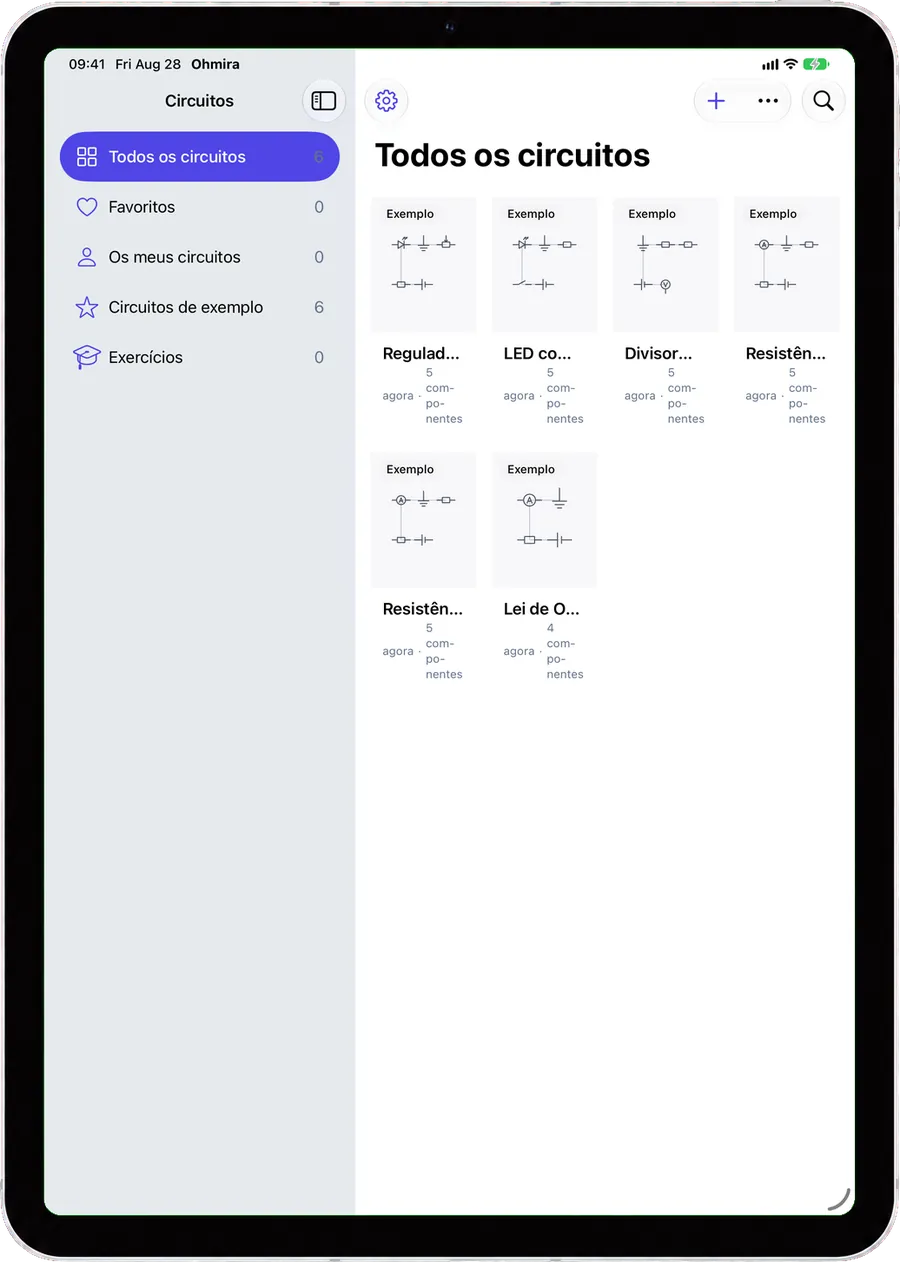Click the Circuitos sidebar title
The width and height of the screenshot is (900, 1262).
(x=199, y=101)
